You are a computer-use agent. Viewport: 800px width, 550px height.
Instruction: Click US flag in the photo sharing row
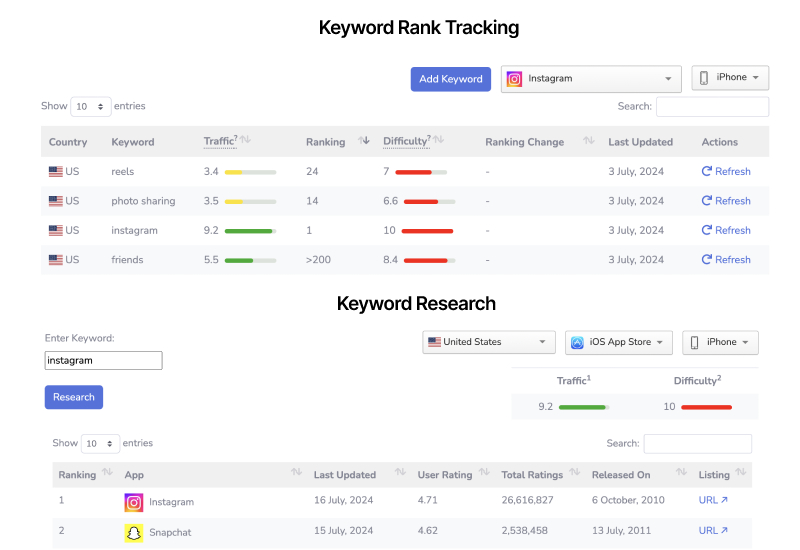point(56,201)
